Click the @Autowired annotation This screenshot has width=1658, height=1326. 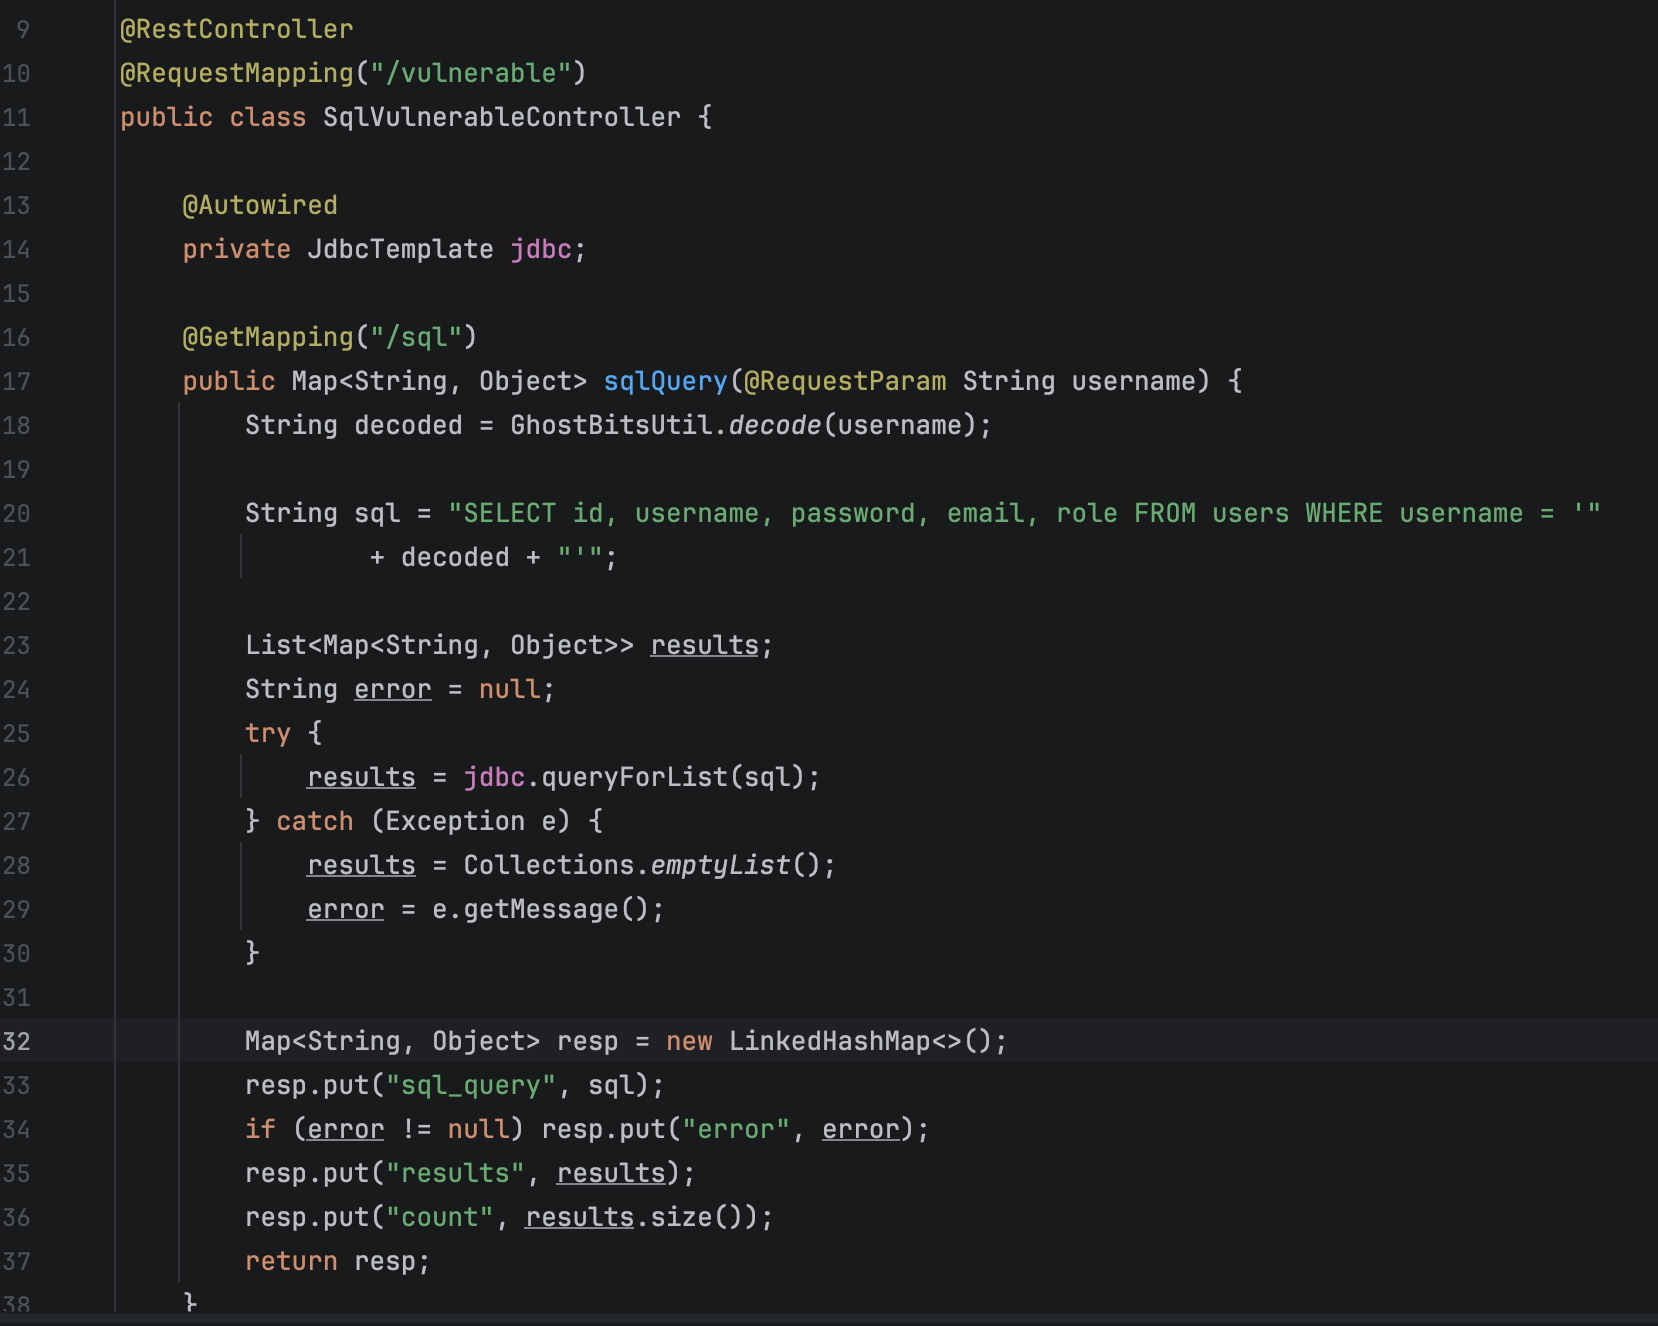pos(259,205)
